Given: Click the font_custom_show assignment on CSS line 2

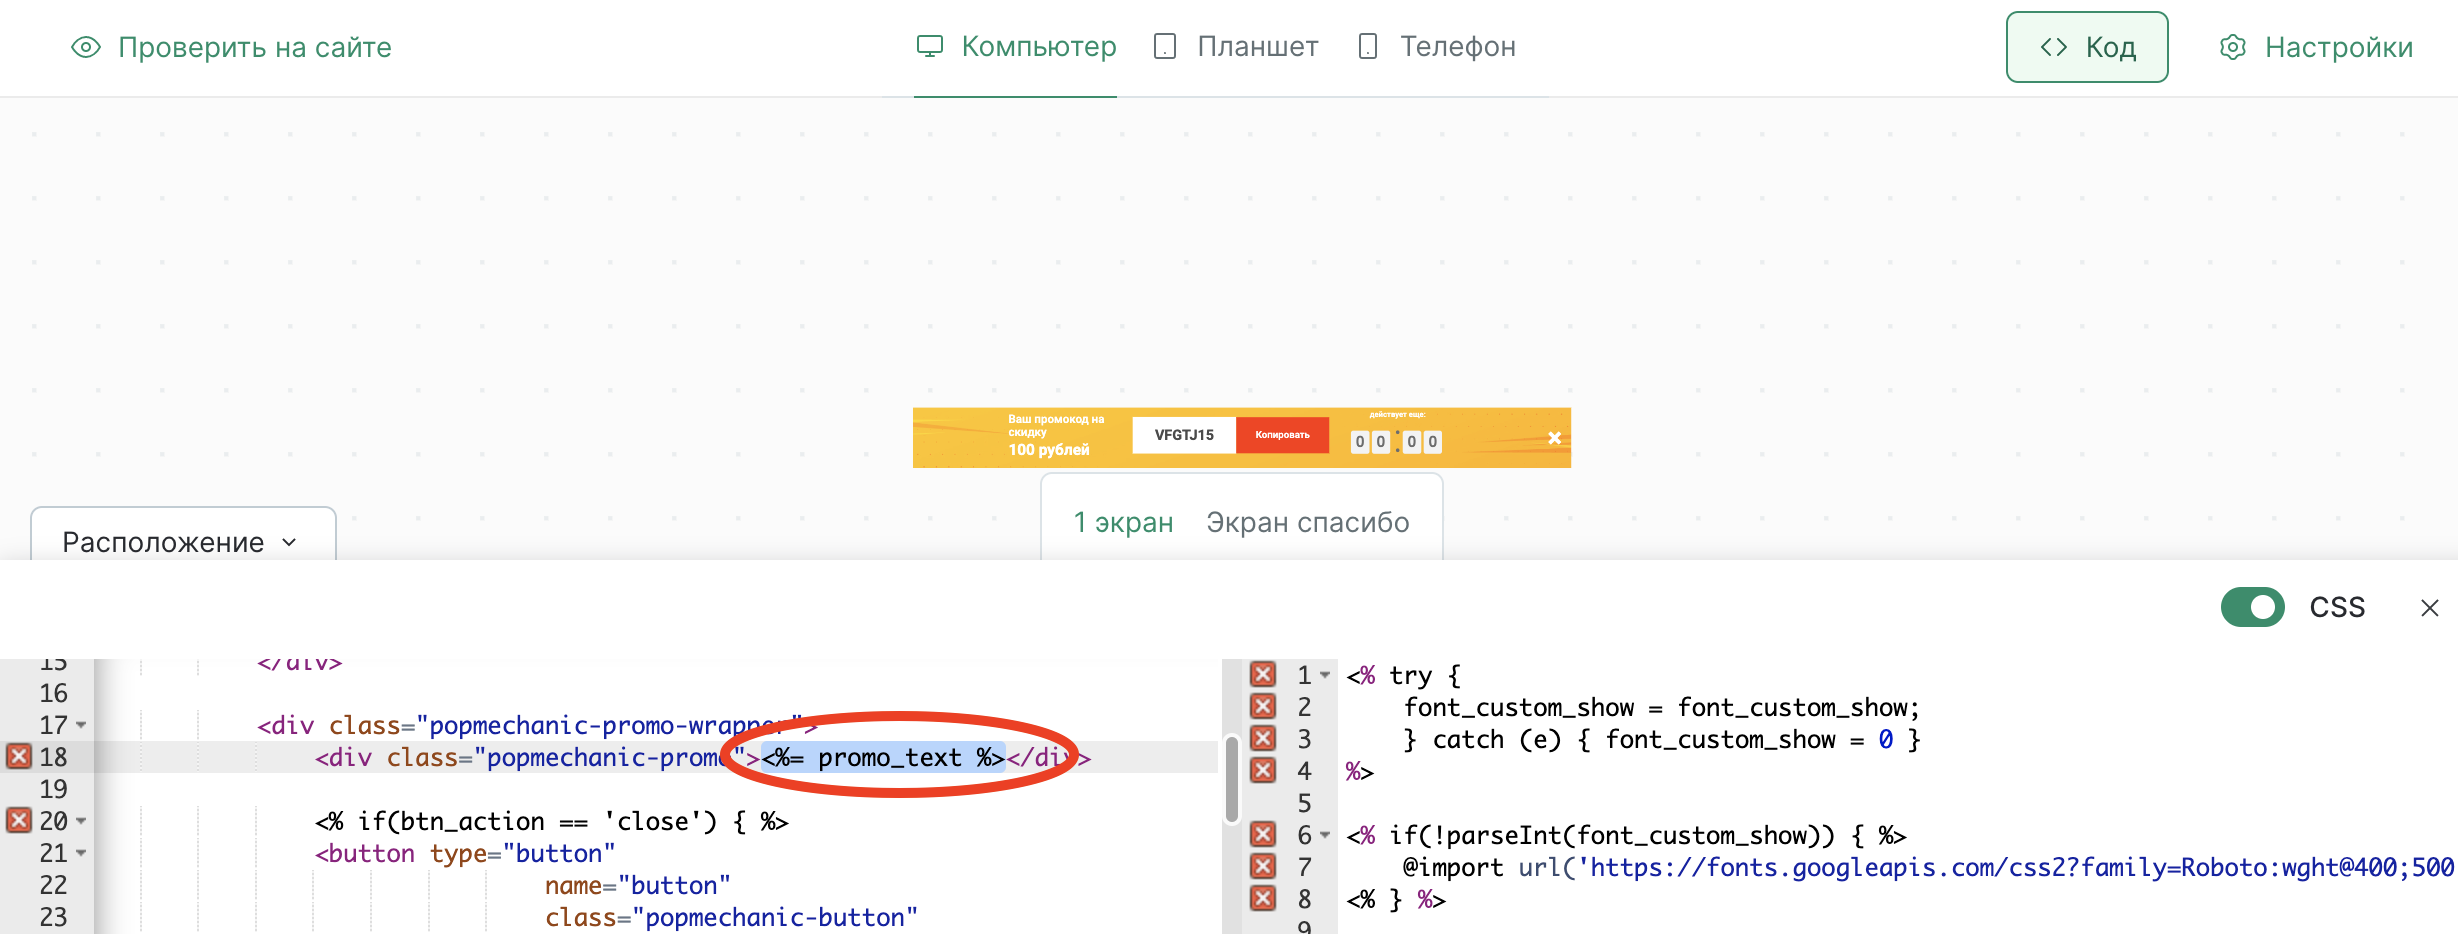Looking at the screenshot, I should (x=1662, y=707).
